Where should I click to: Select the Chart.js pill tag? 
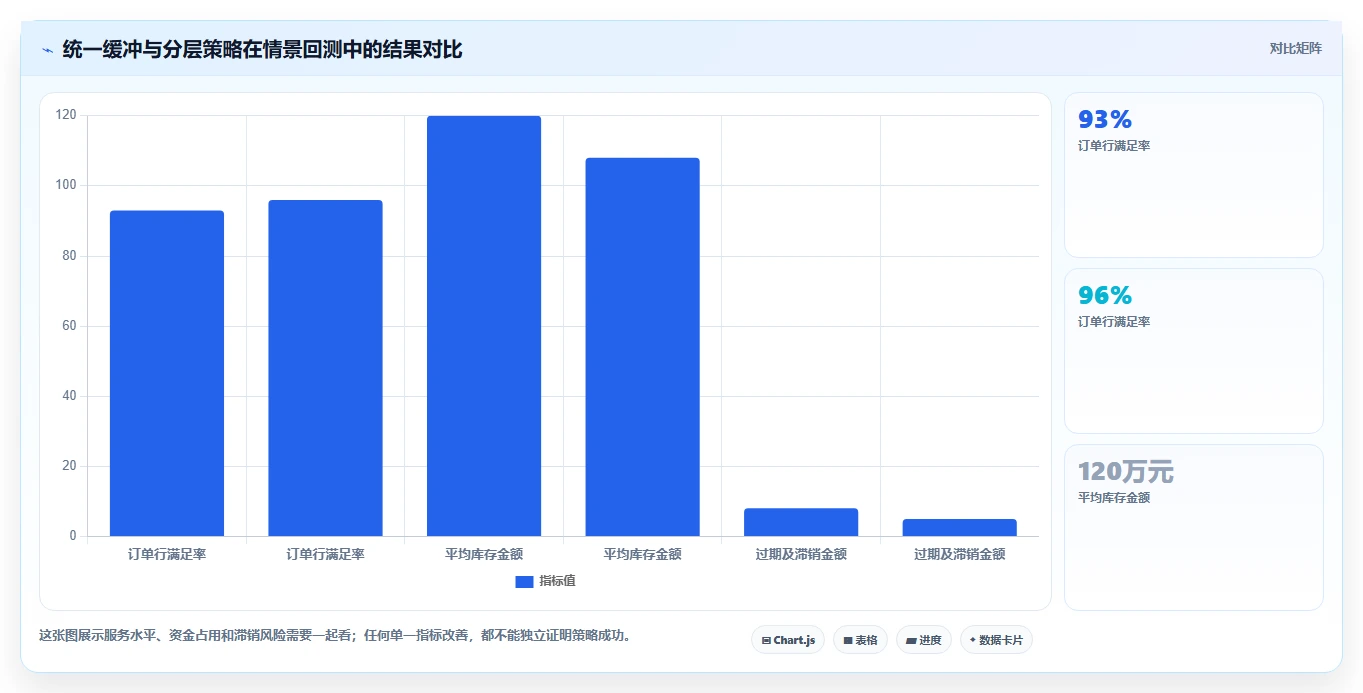coord(788,640)
